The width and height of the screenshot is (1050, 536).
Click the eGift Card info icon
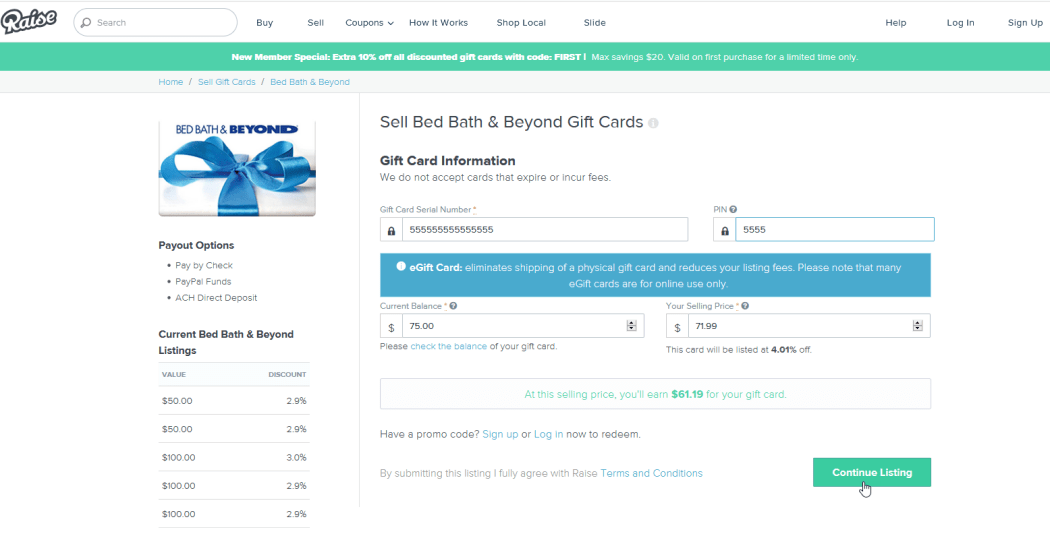pyautogui.click(x=401, y=267)
